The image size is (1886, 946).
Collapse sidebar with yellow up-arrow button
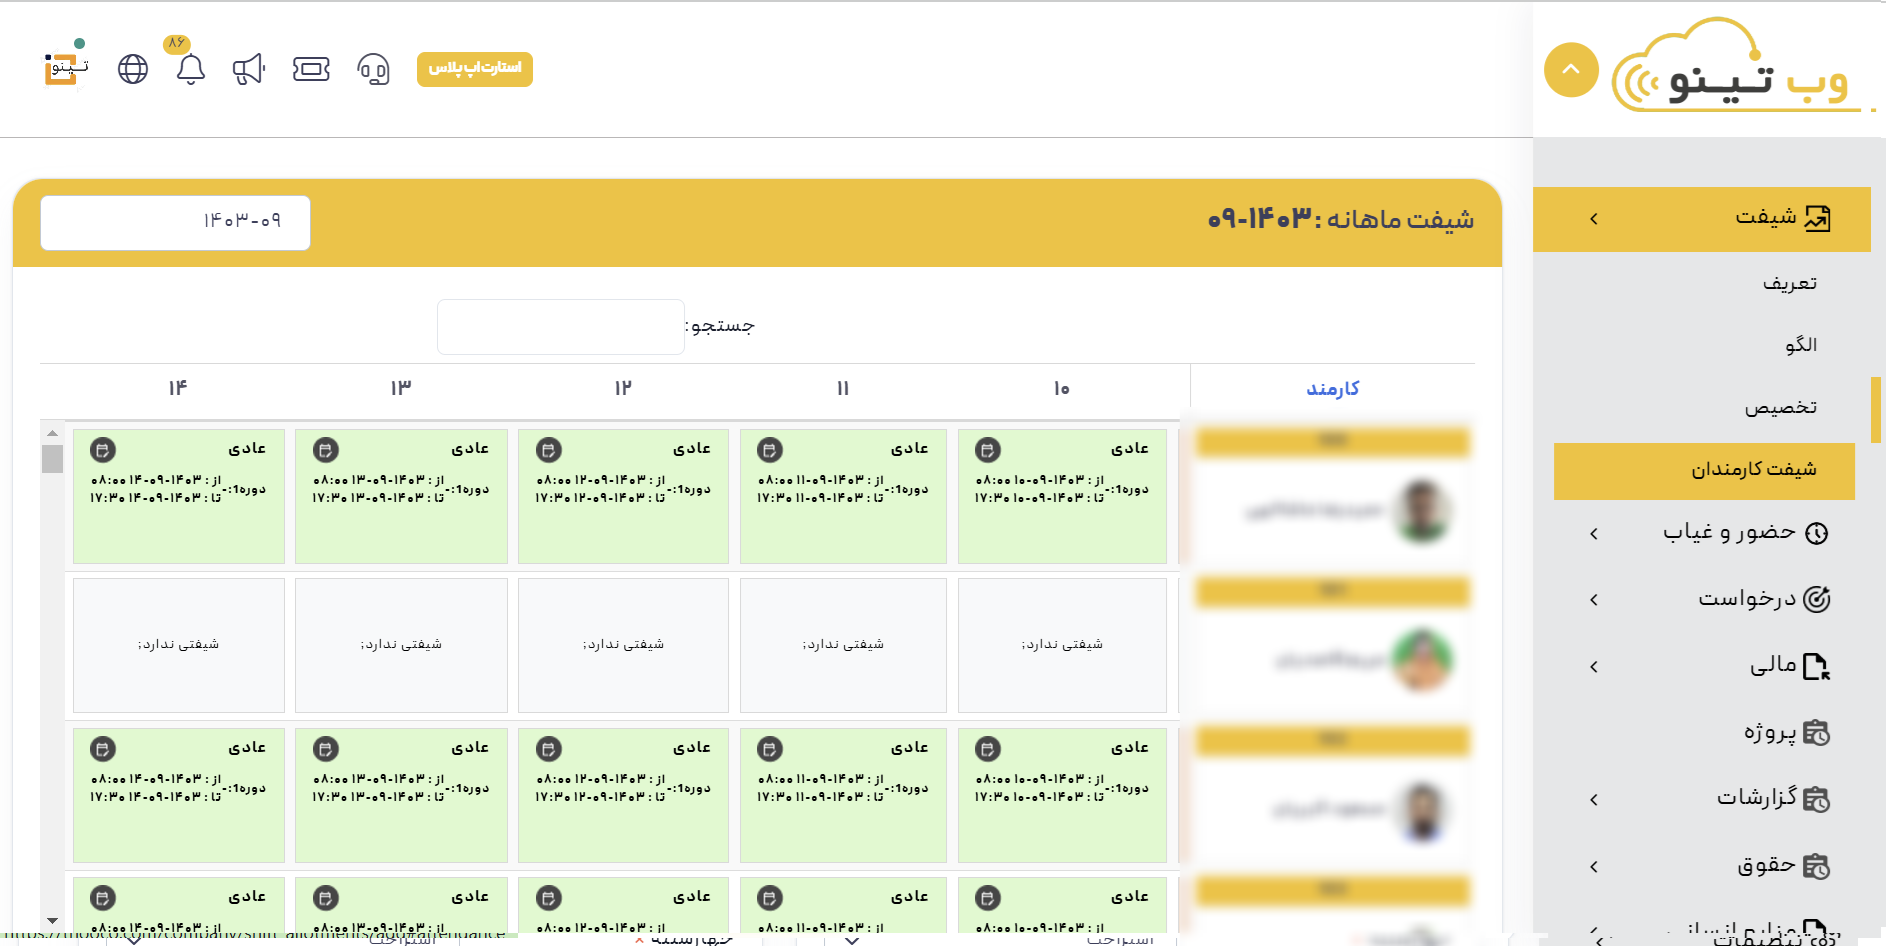1571,70
